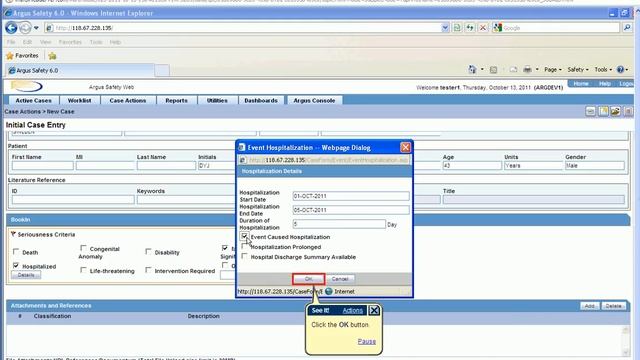Open the Page dropdown menu
The height and width of the screenshot is (360, 640).
(x=553, y=70)
